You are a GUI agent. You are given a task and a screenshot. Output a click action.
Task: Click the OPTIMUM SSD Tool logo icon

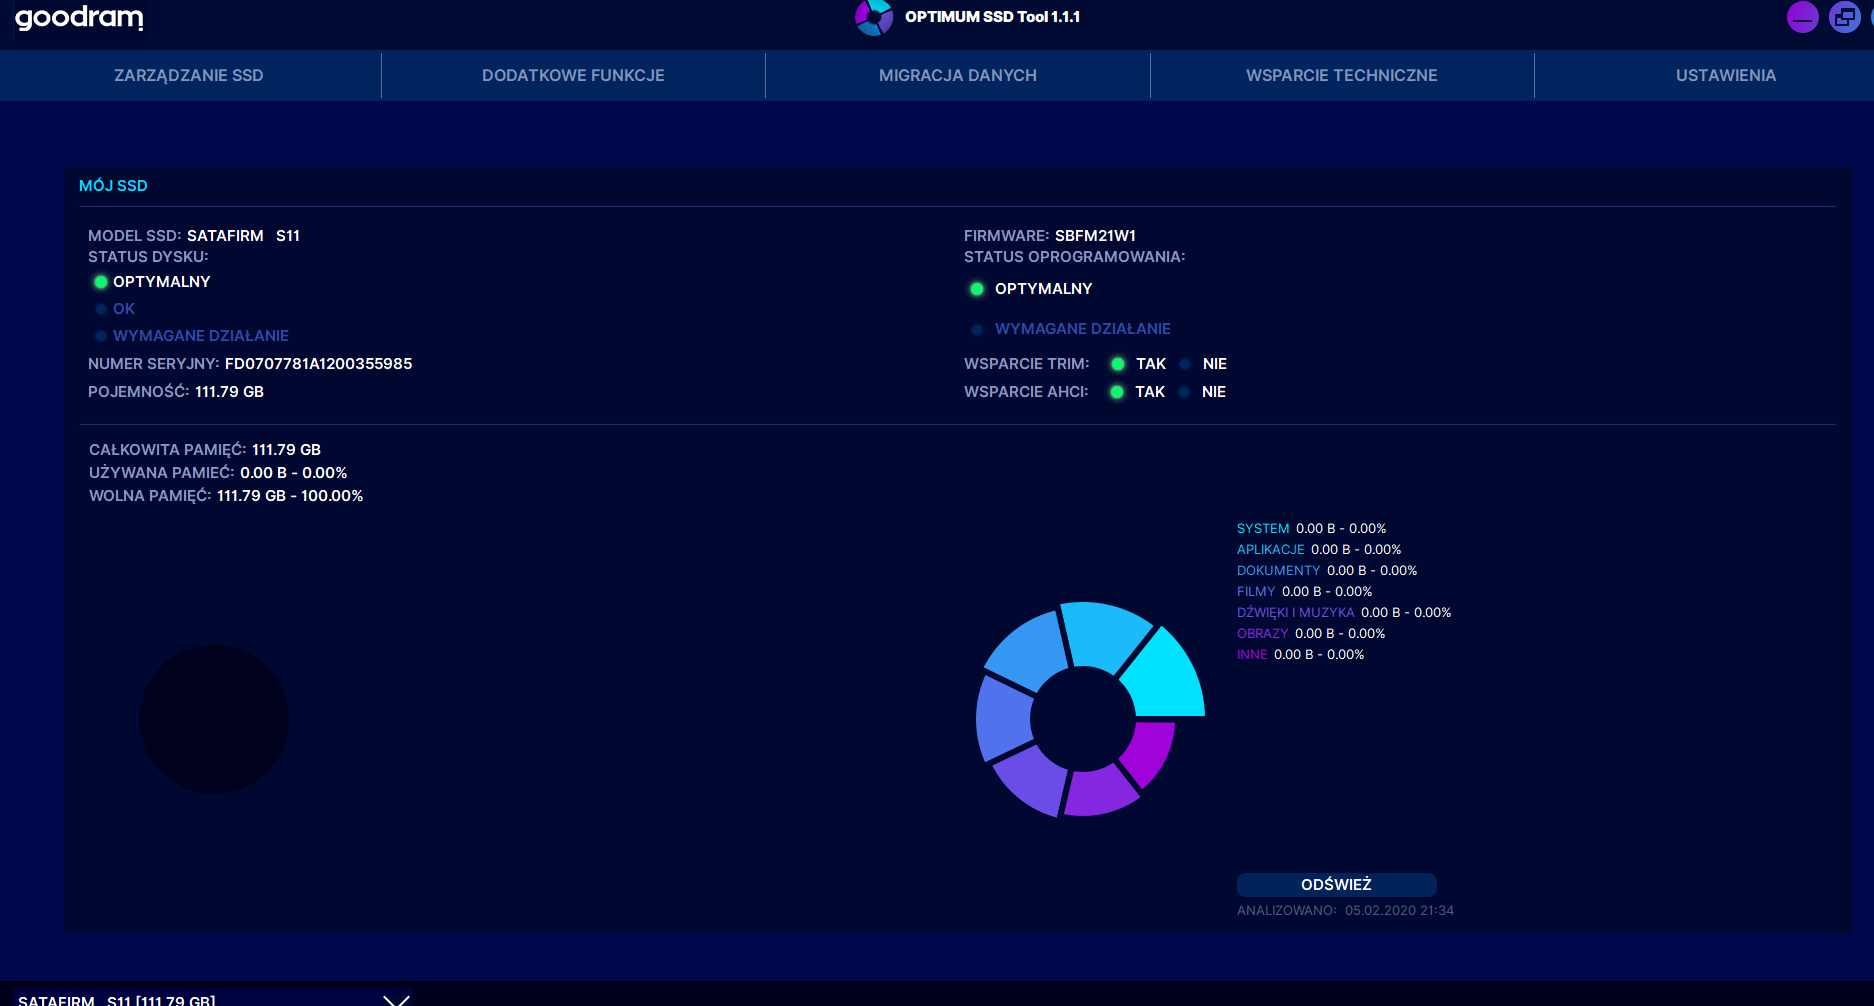(x=874, y=17)
